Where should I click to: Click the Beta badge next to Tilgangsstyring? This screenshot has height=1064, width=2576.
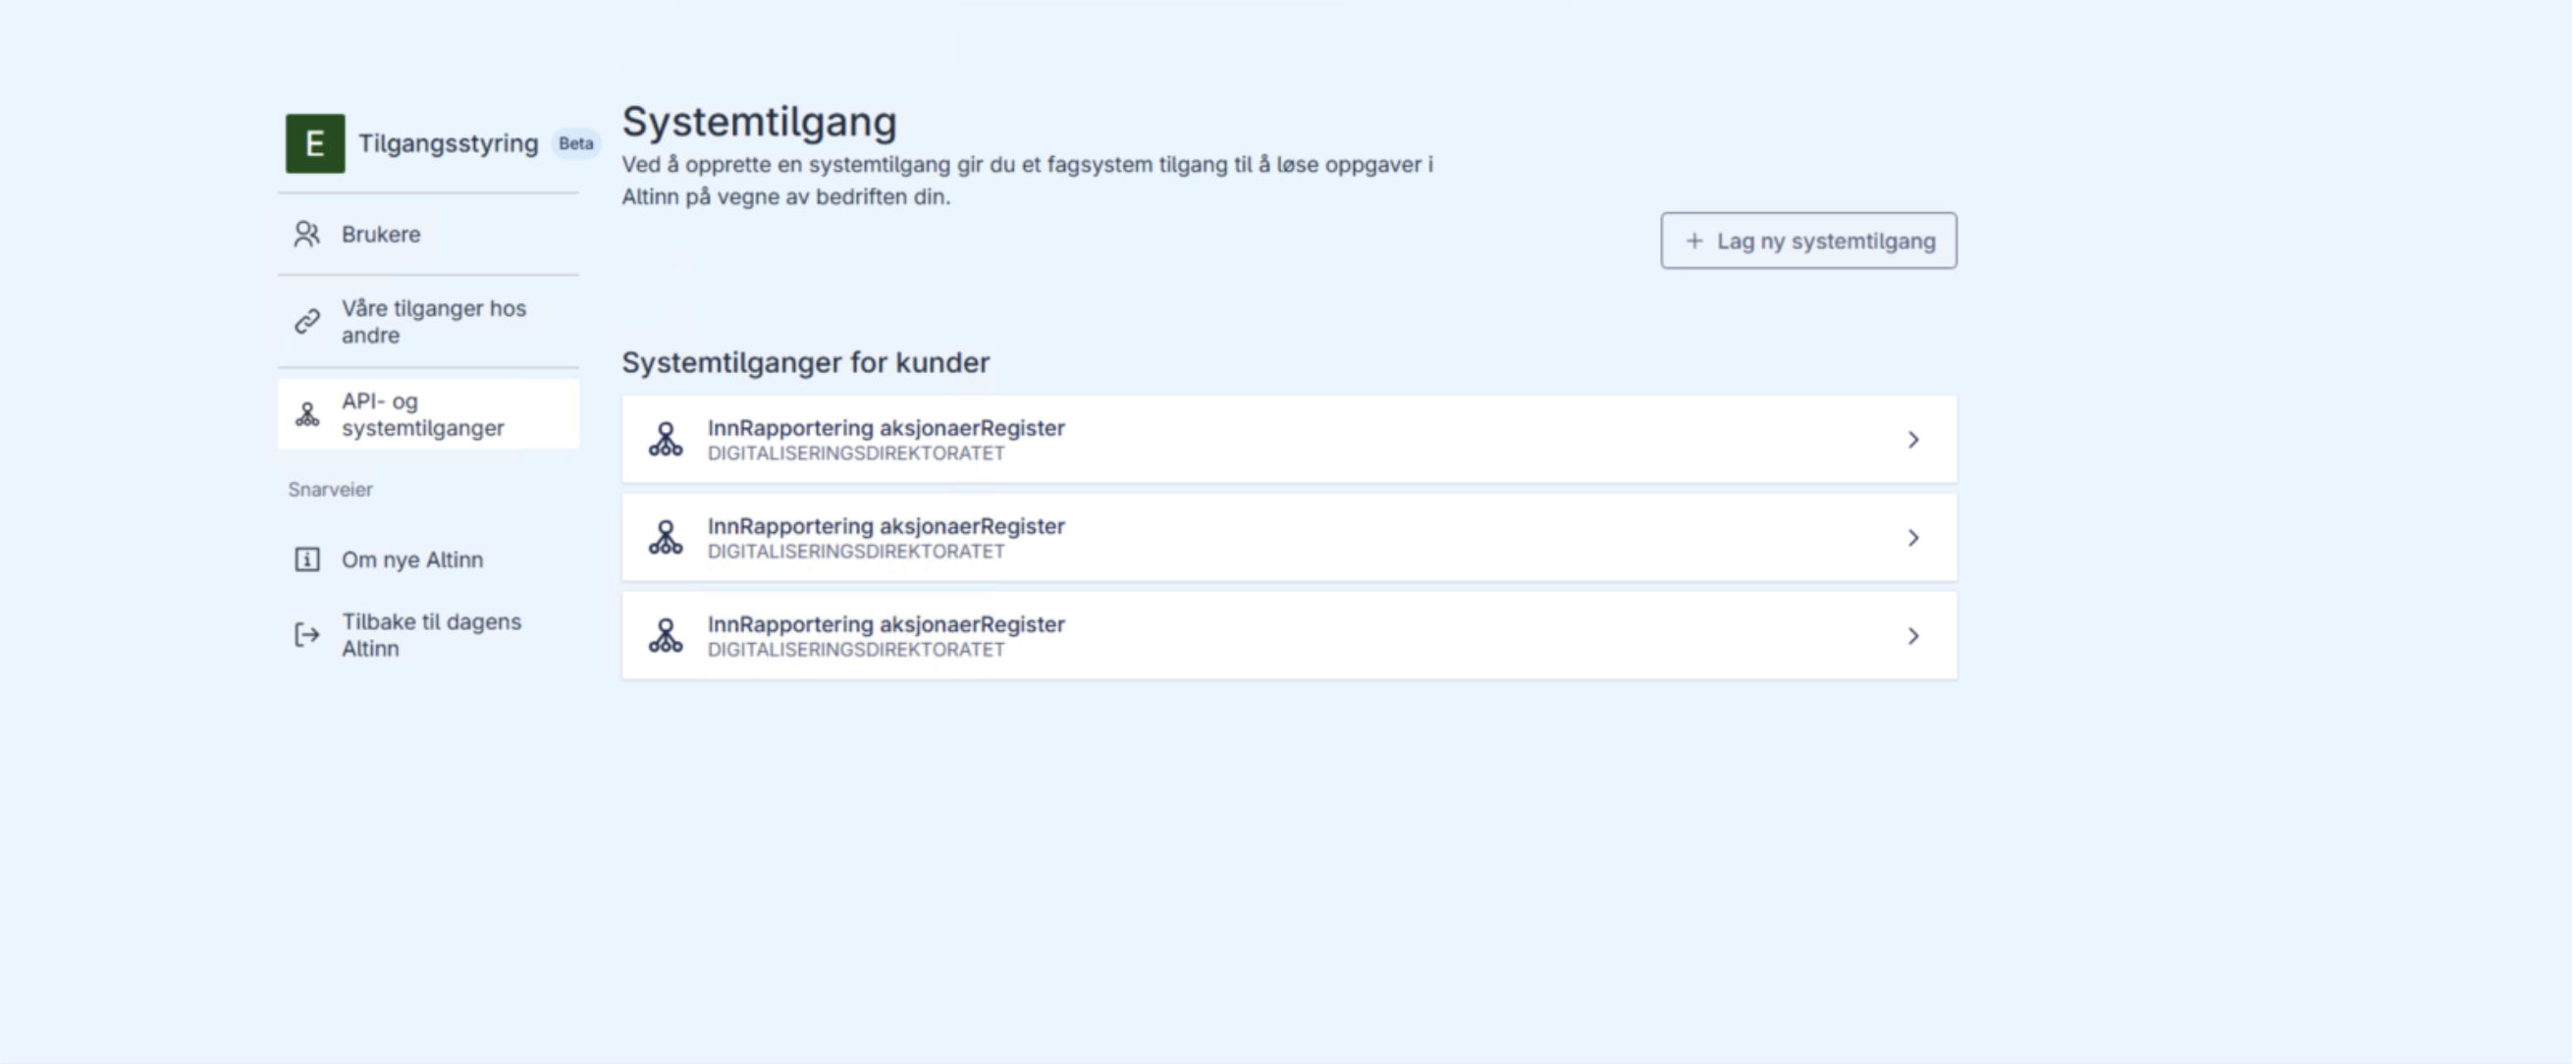[x=576, y=144]
